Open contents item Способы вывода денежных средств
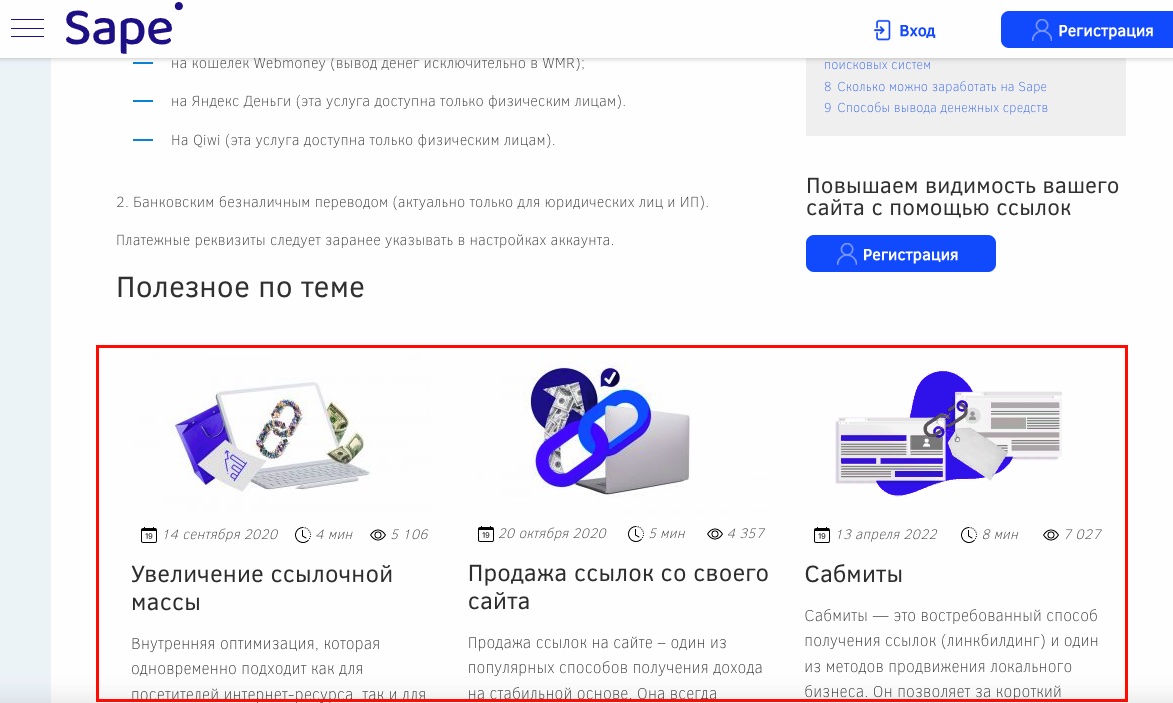 [x=936, y=108]
